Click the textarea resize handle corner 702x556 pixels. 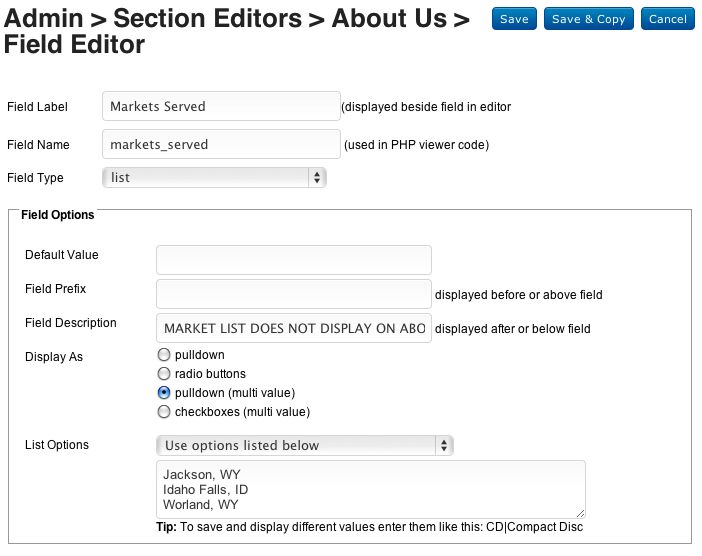tap(580, 512)
